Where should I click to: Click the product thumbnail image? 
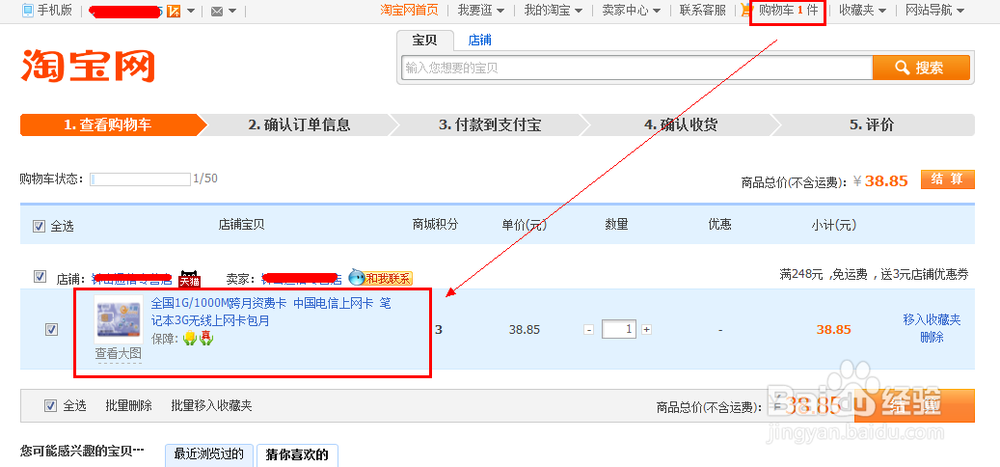click(118, 320)
